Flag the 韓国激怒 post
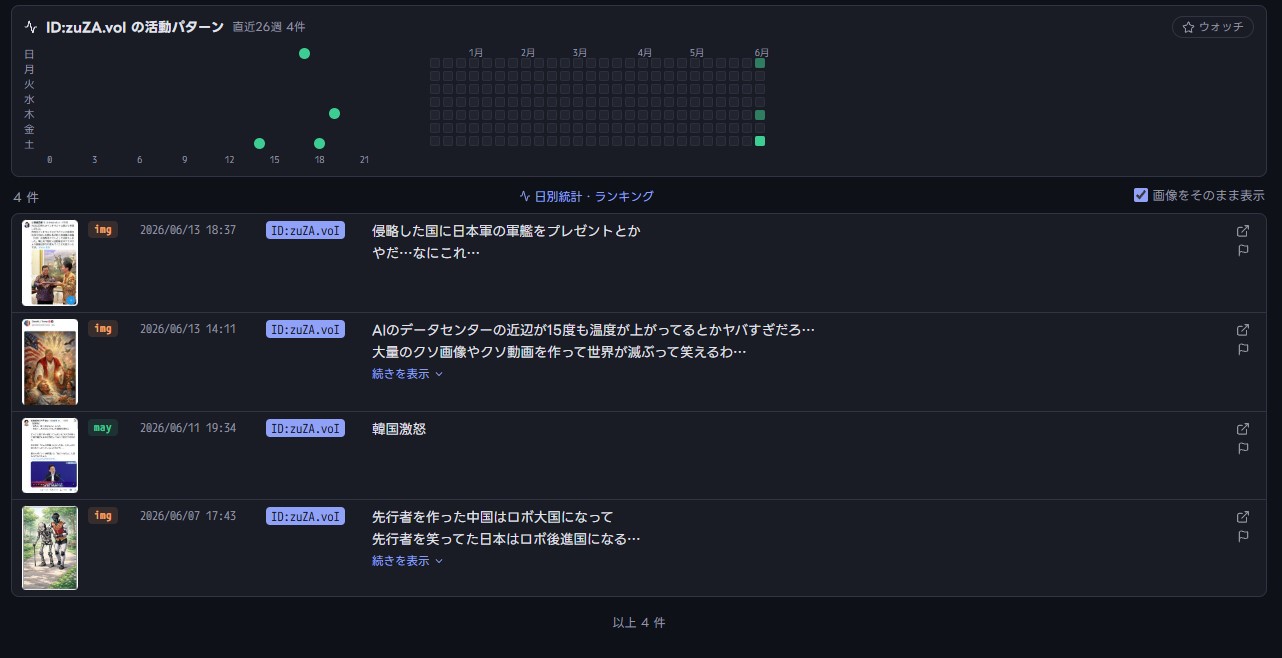 coord(1243,449)
